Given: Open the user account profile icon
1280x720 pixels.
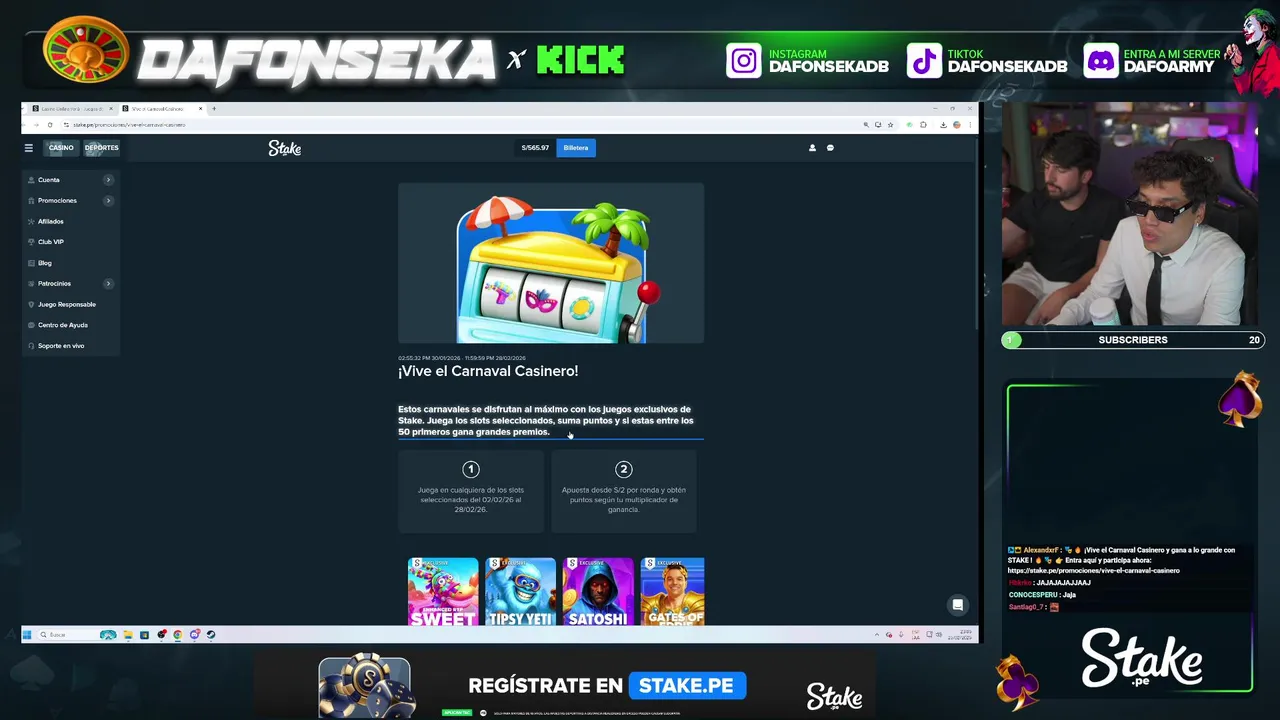Looking at the screenshot, I should click(x=812, y=148).
